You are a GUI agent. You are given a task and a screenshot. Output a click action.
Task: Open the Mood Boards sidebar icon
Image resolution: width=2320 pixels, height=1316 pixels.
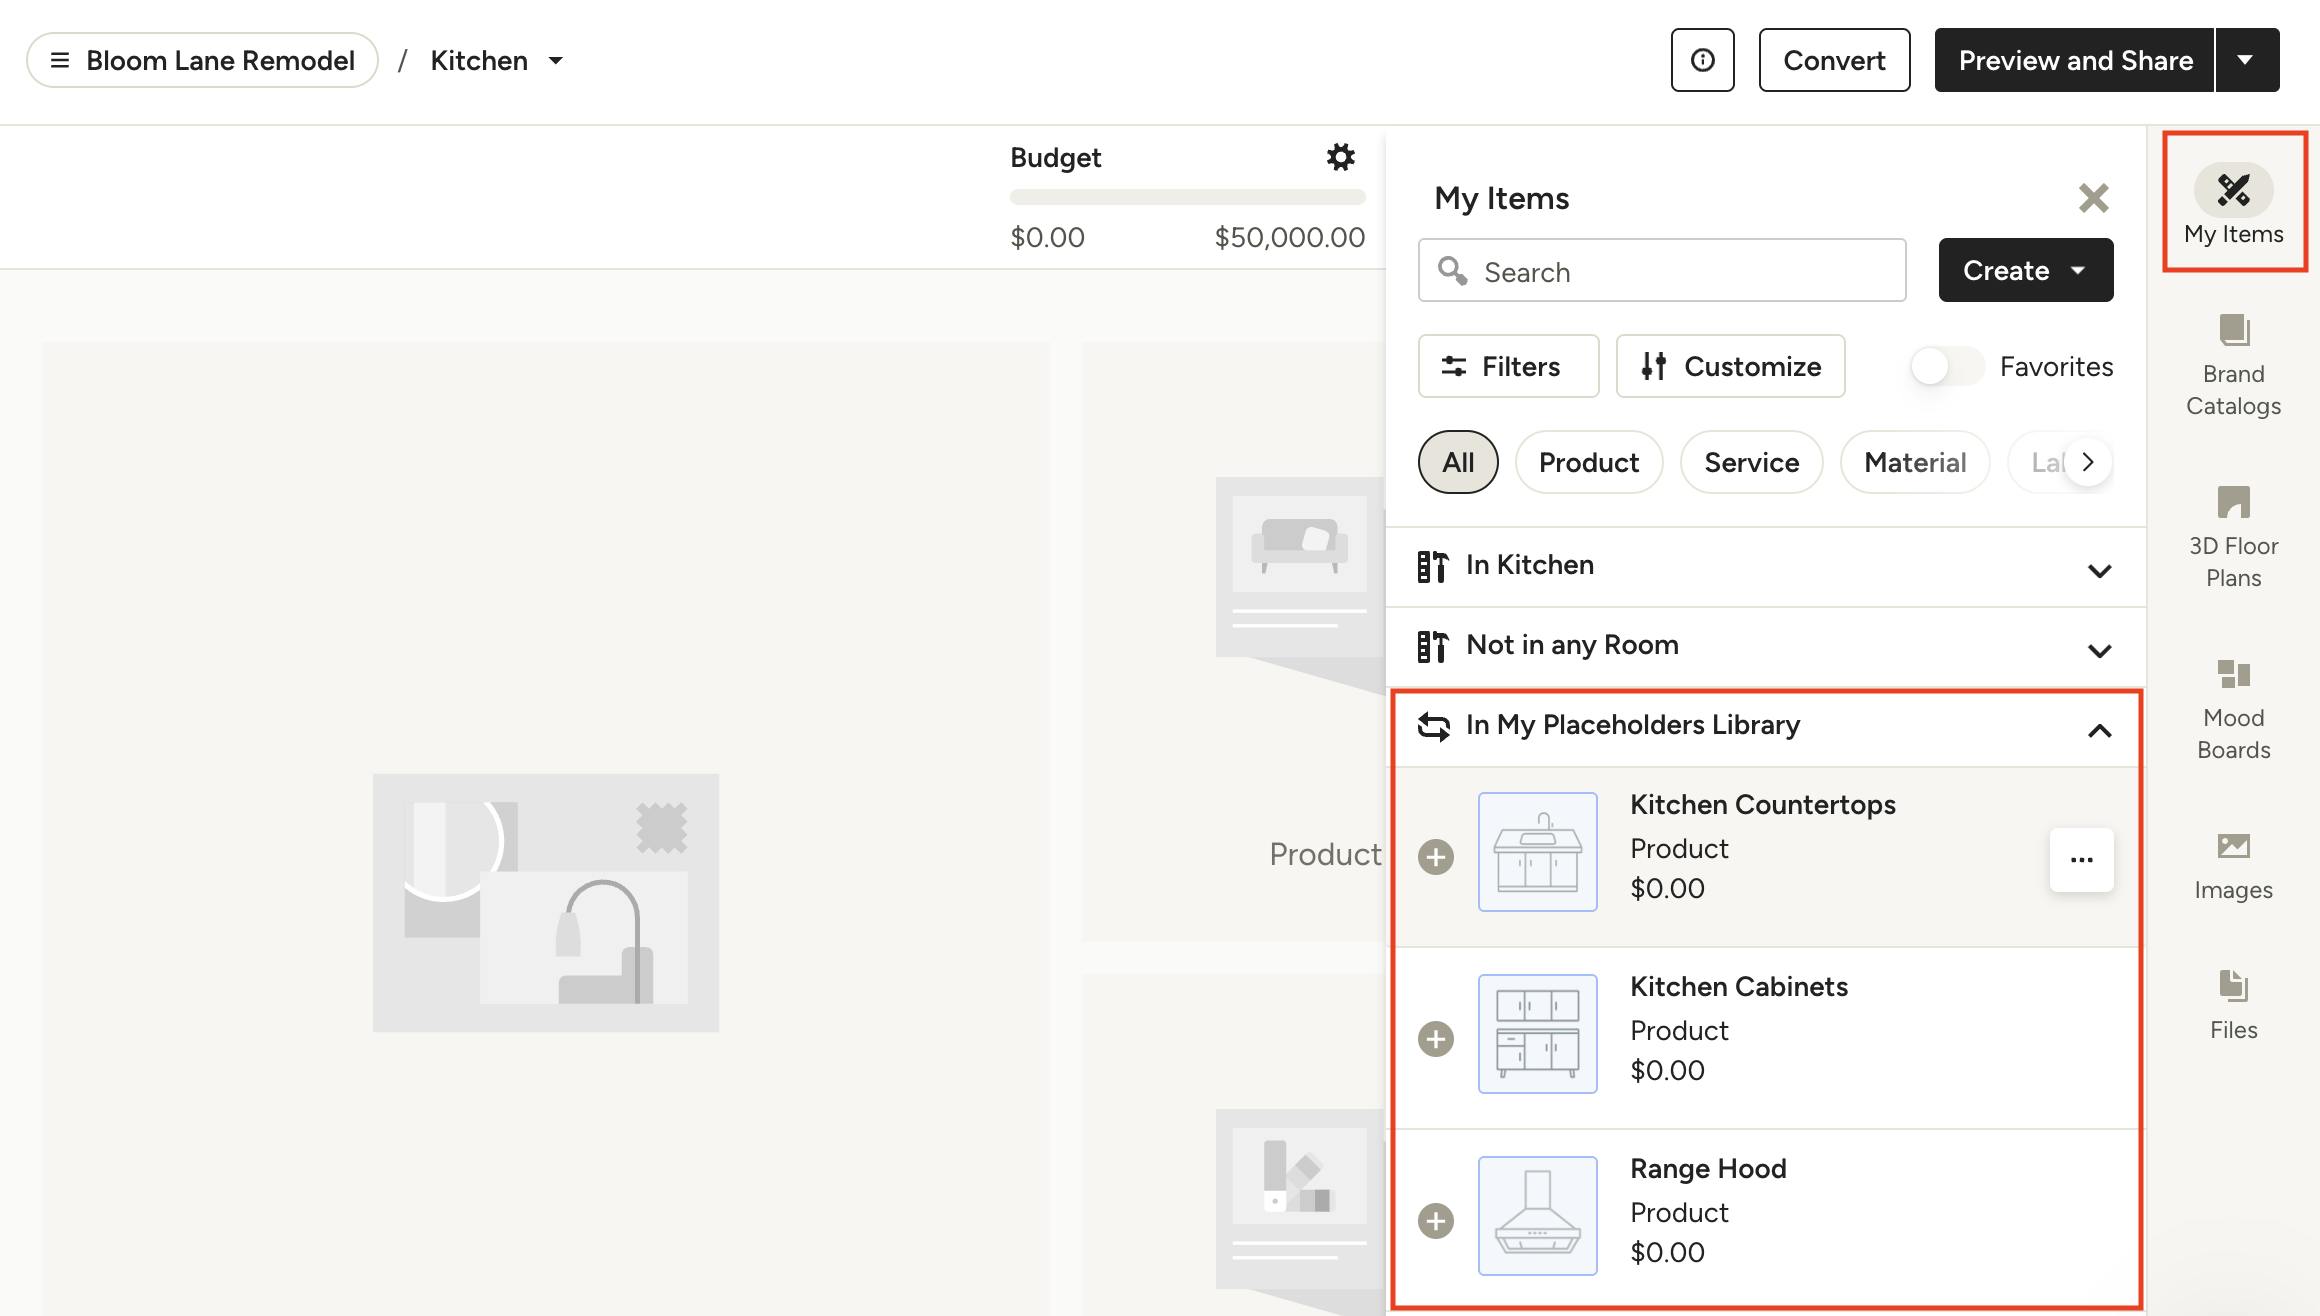pos(2233,708)
